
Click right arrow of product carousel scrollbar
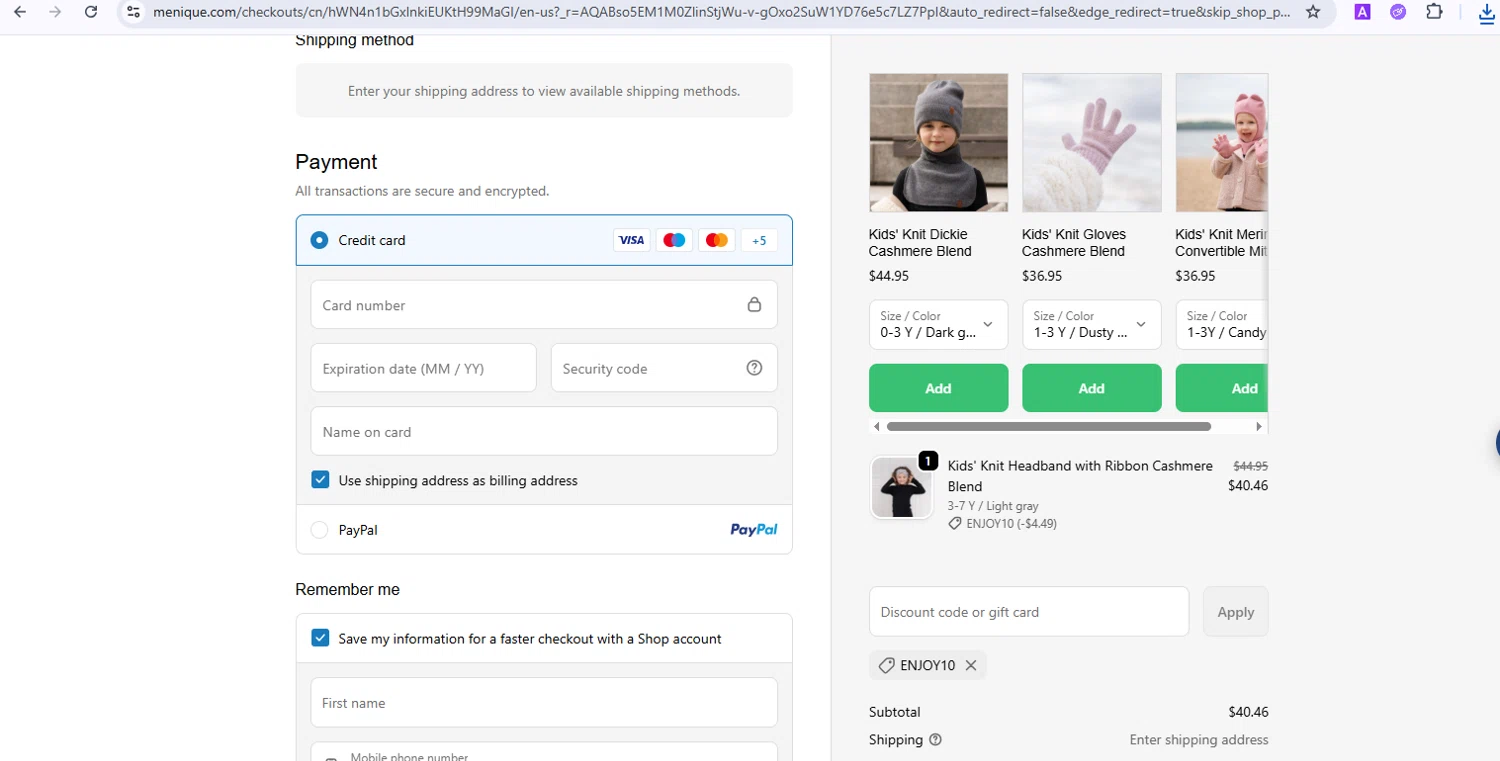tap(1259, 426)
